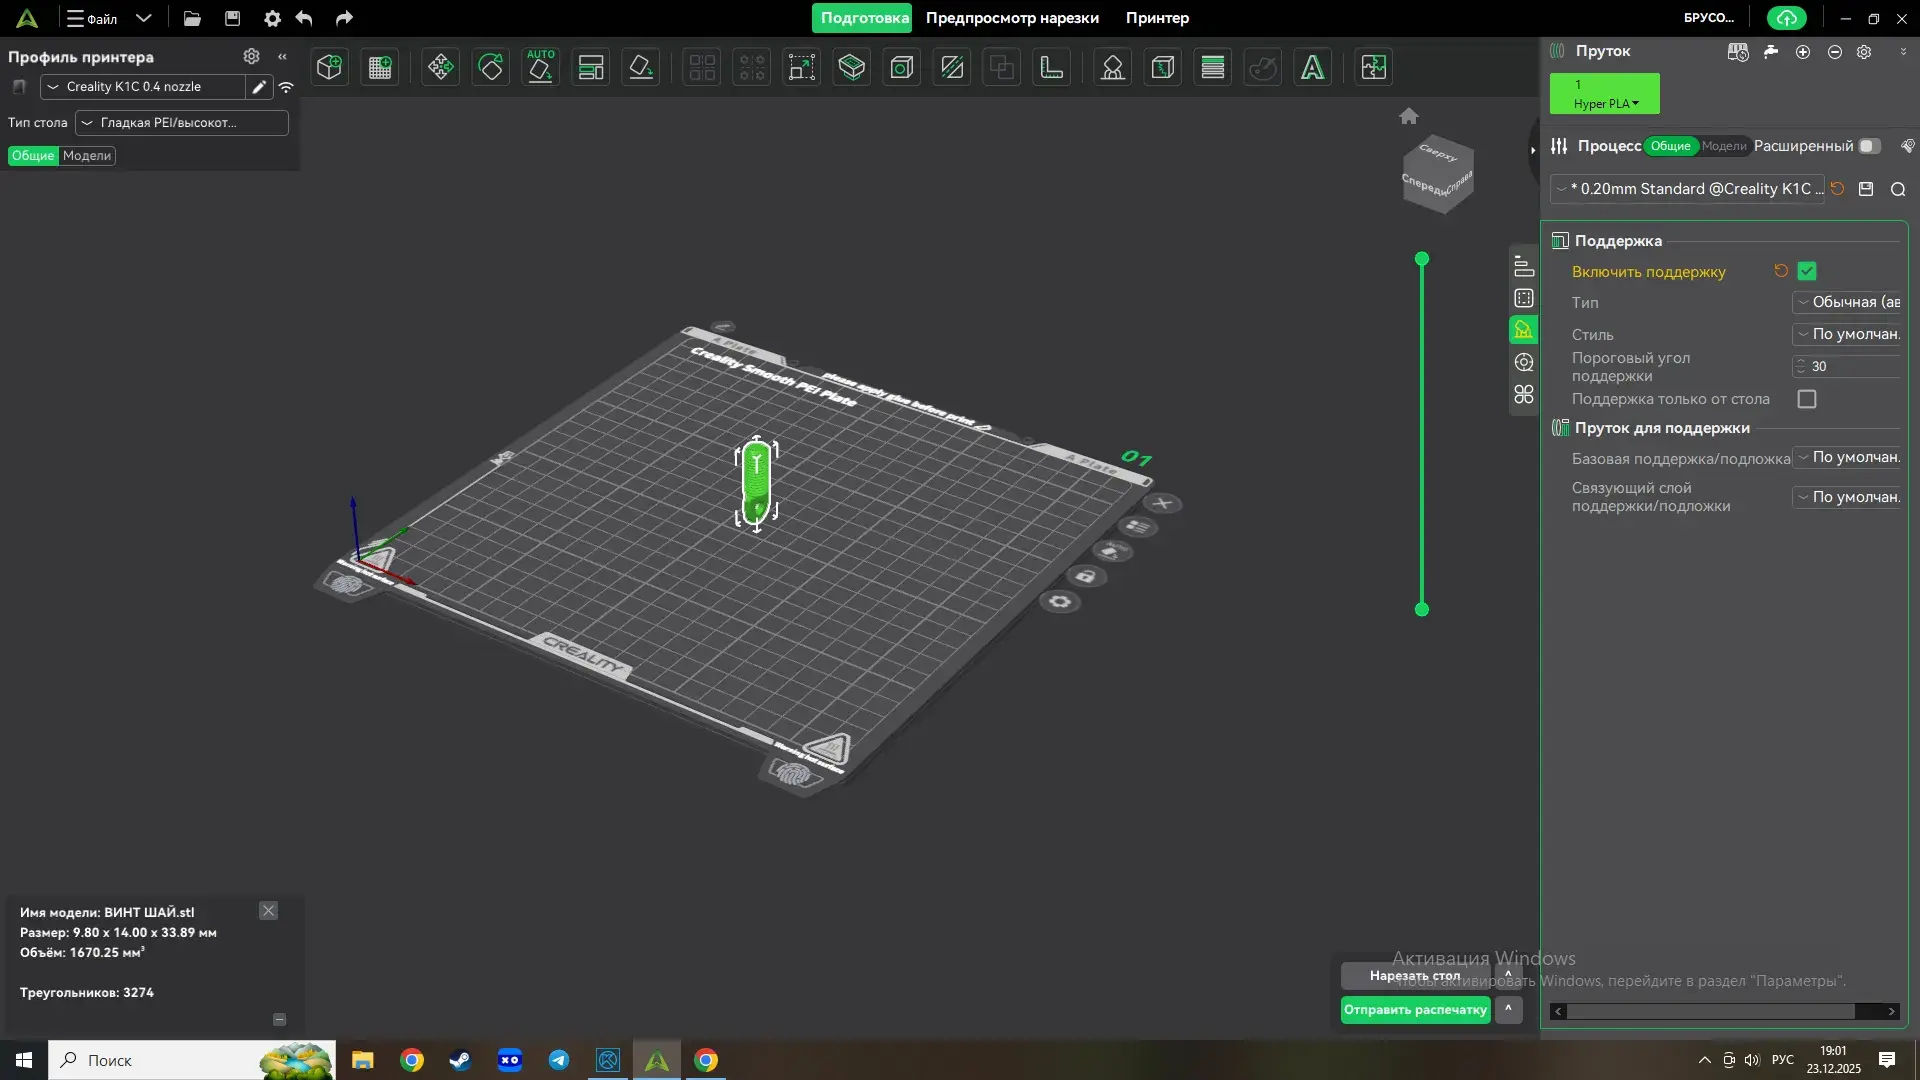Screen dimensions: 1920x1080
Task: Open the Файл menu
Action: point(93,18)
